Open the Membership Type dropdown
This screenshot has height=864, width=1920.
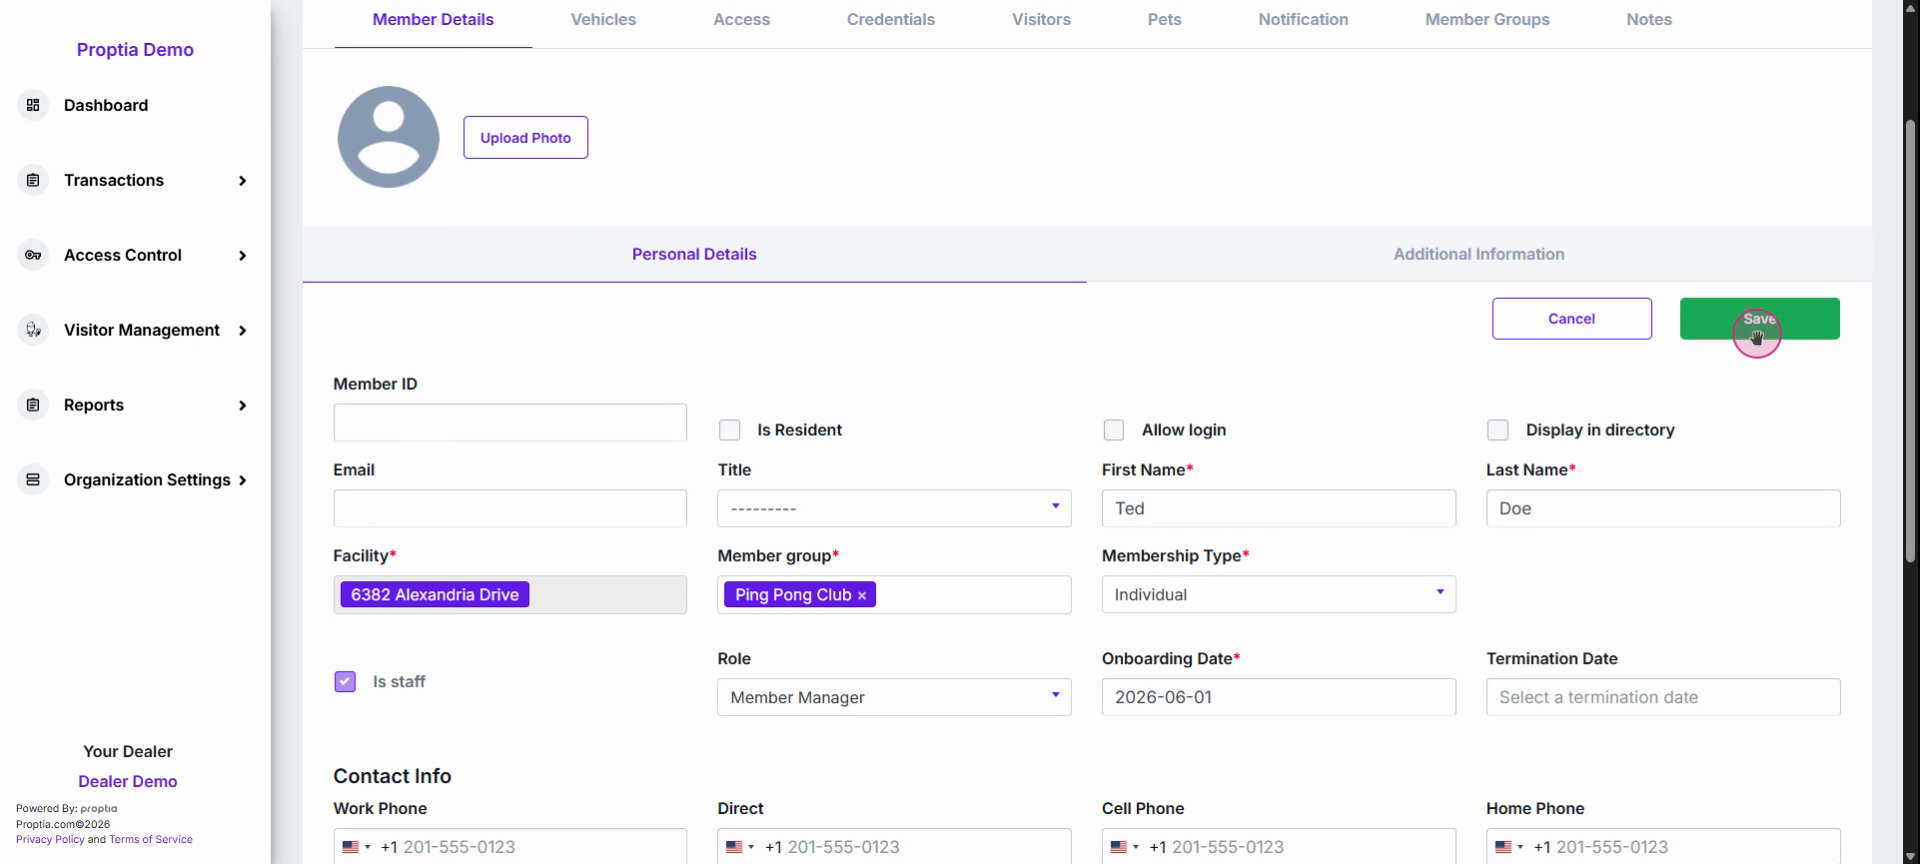pos(1279,594)
